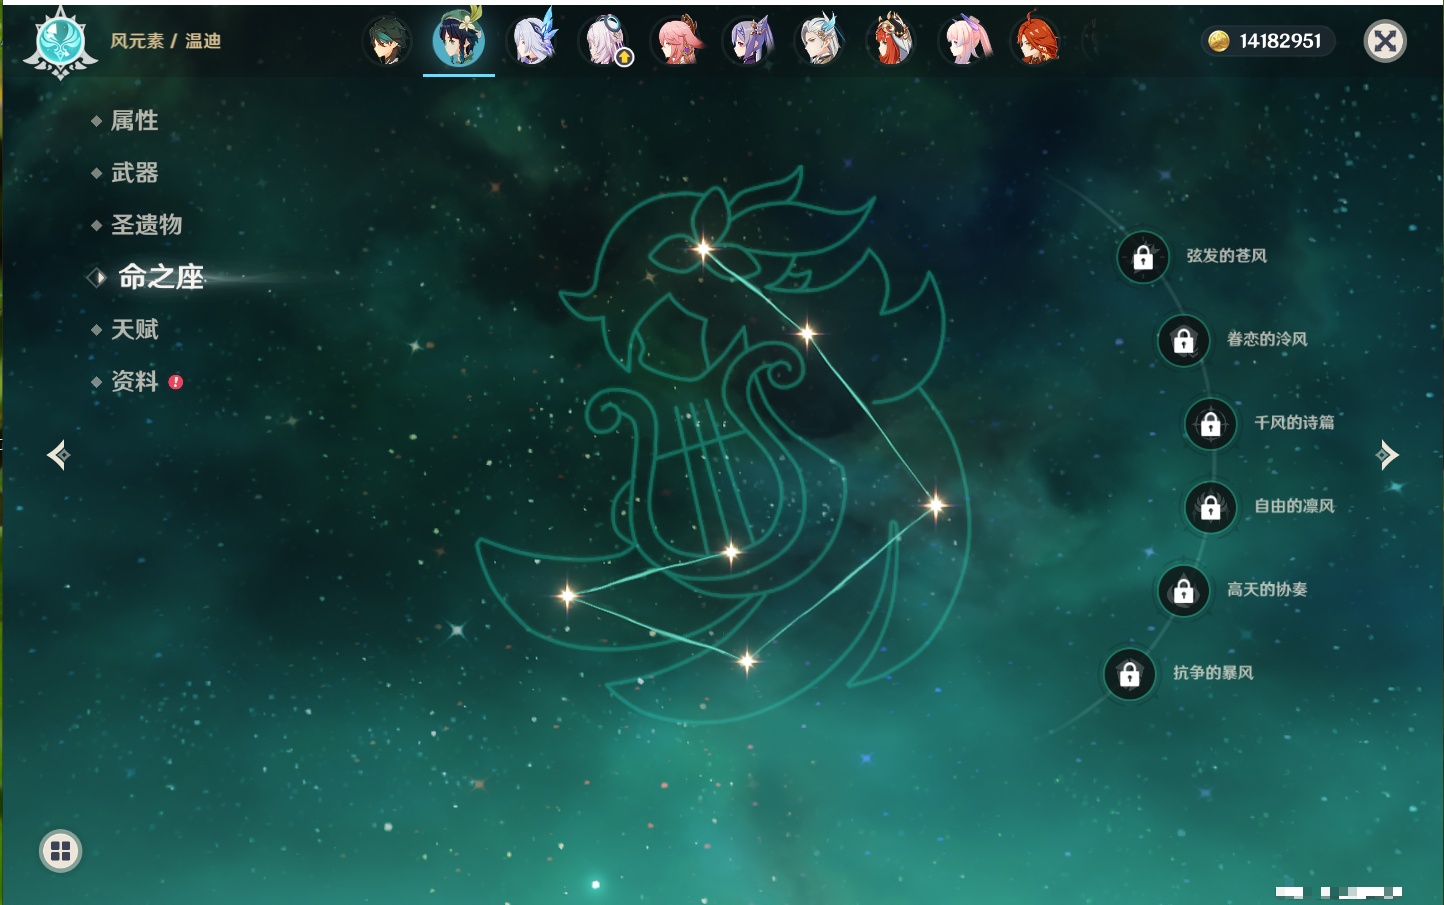Select the portrait with yellow upgrade arrow
This screenshot has height=905, width=1444.
click(606, 42)
